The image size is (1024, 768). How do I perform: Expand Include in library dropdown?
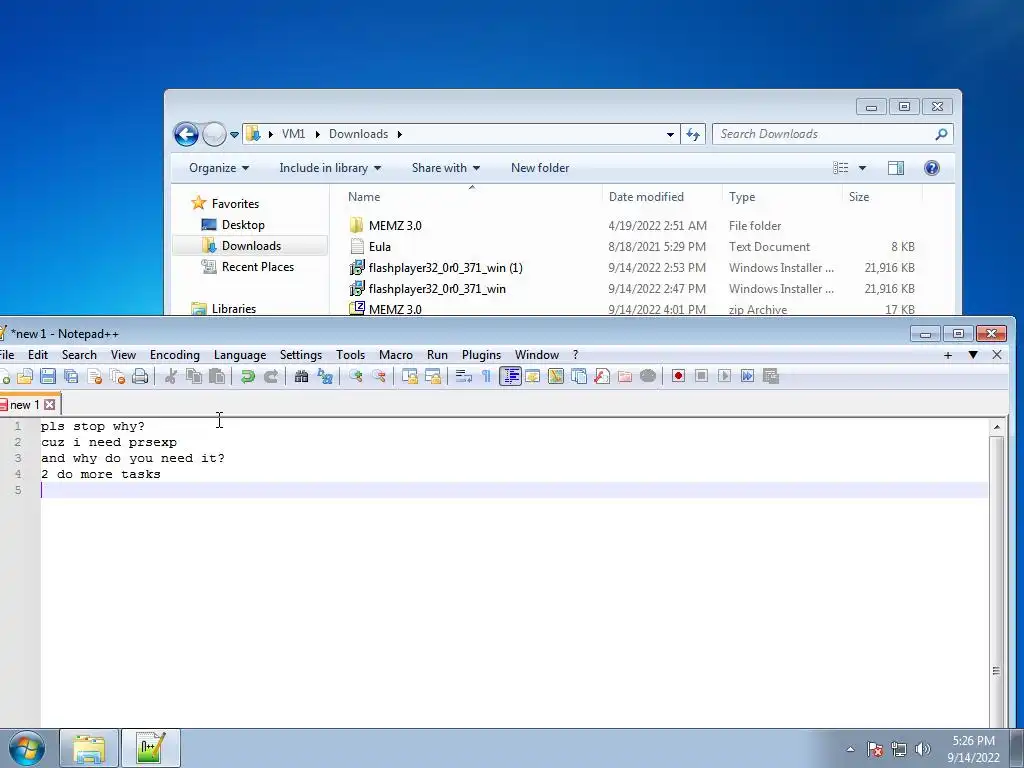coord(330,168)
